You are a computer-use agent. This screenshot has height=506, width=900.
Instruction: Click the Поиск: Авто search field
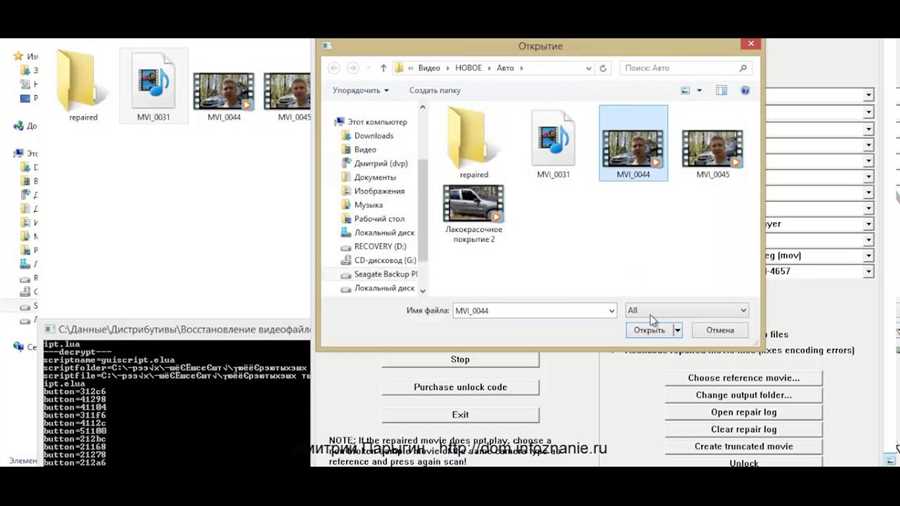[x=686, y=68]
